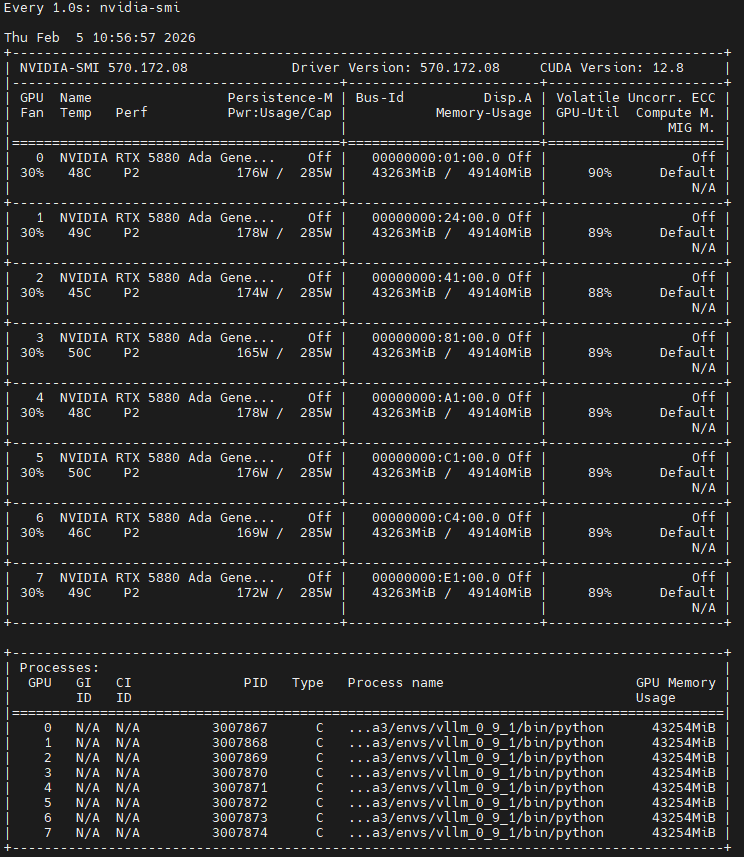This screenshot has width=744, height=857.
Task: Click the 43254MiB usage for PID 3007872
Action: 683,803
